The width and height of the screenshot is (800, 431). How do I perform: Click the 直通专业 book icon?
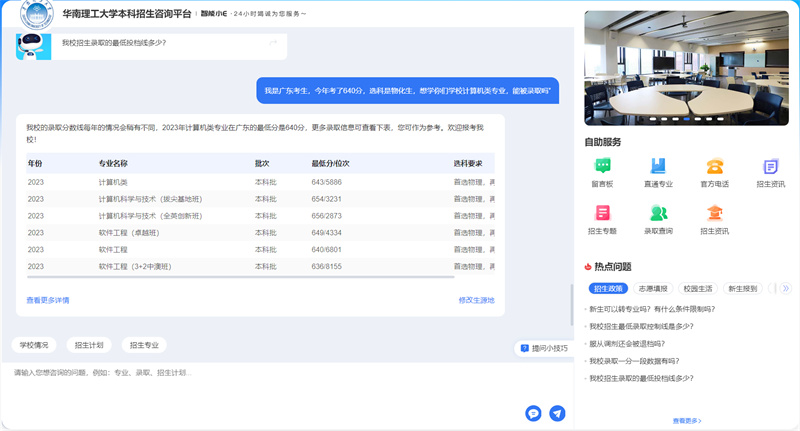pos(658,167)
